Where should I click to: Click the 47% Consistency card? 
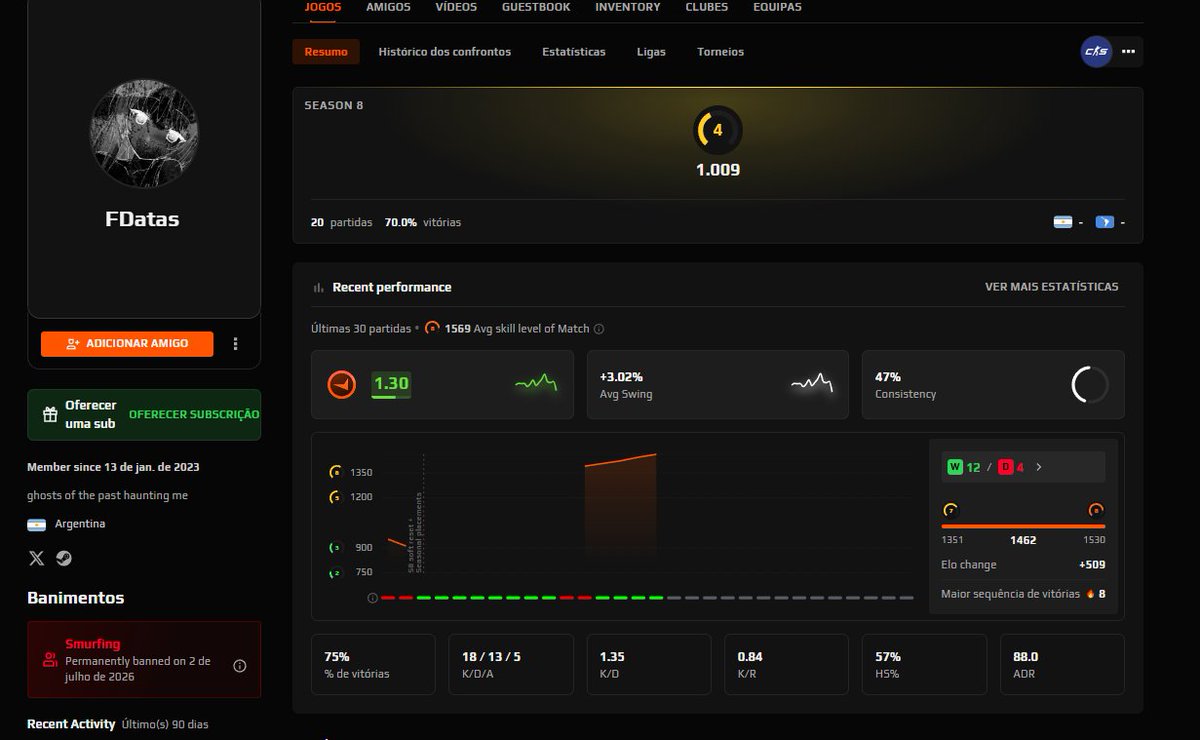pos(993,384)
